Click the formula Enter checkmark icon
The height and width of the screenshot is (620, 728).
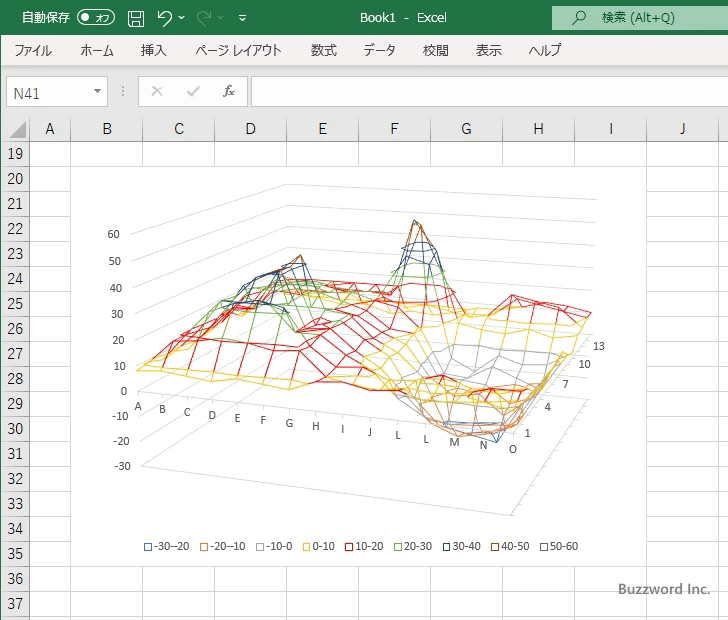coord(193,91)
